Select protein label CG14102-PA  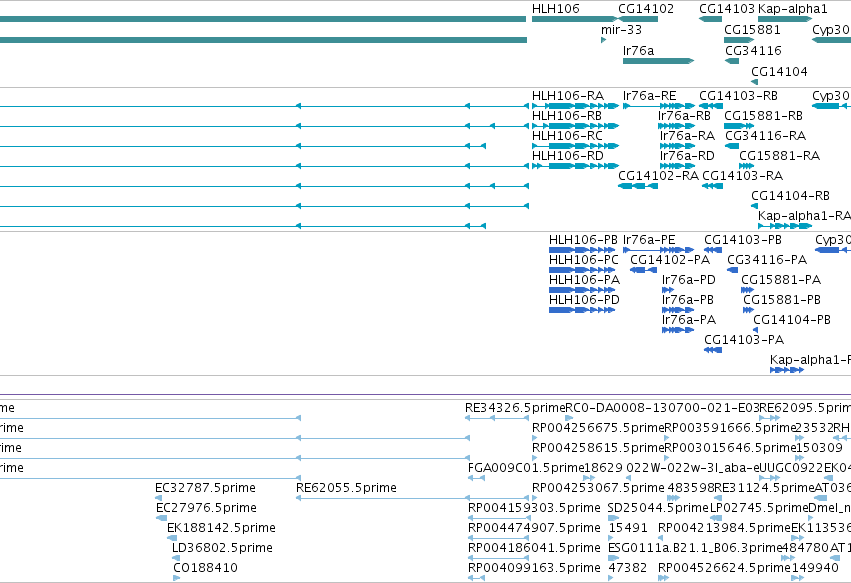point(670,260)
